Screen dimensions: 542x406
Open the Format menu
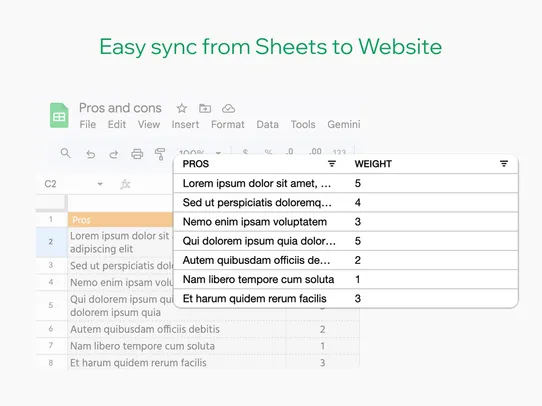click(x=228, y=124)
